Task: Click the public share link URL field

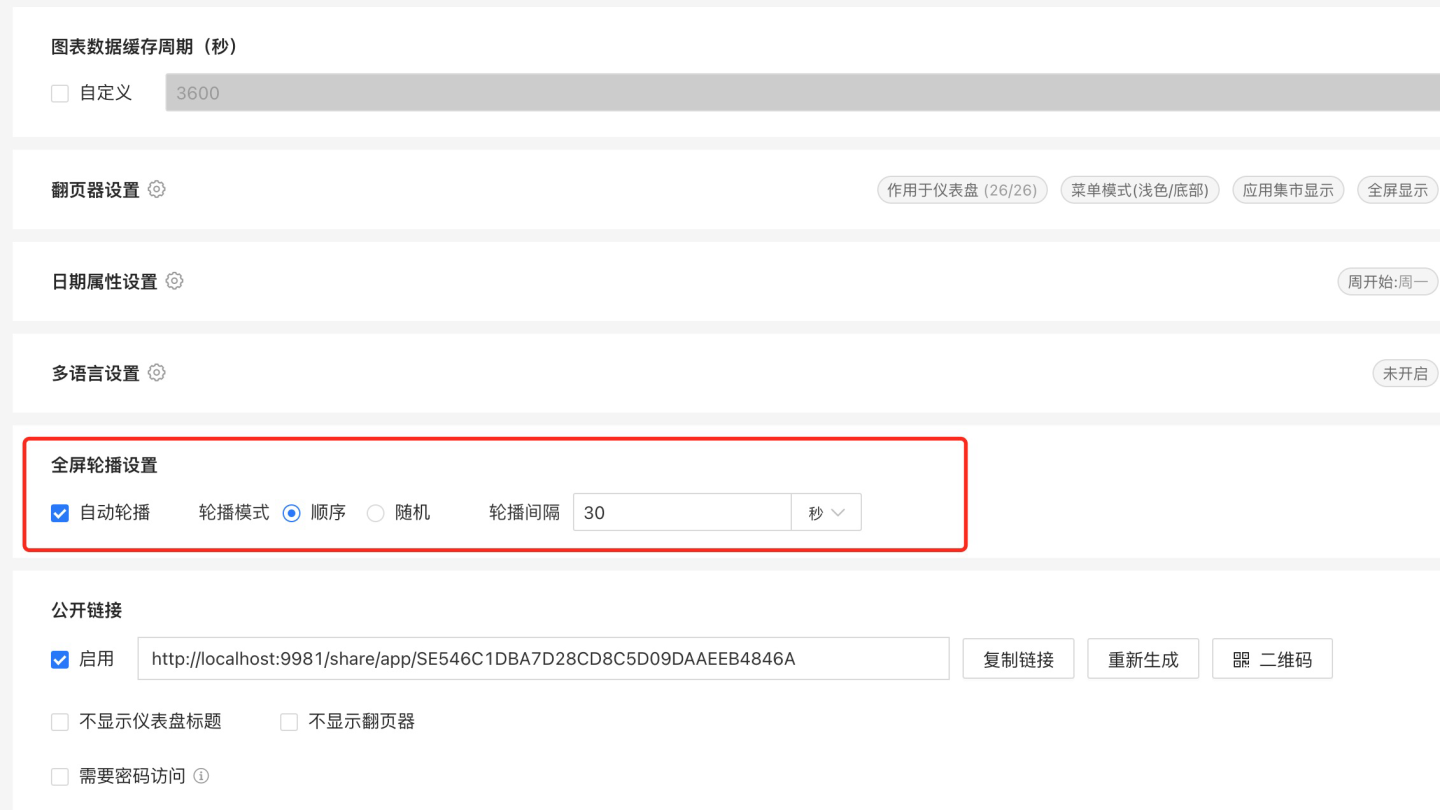Action: pyautogui.click(x=543, y=659)
